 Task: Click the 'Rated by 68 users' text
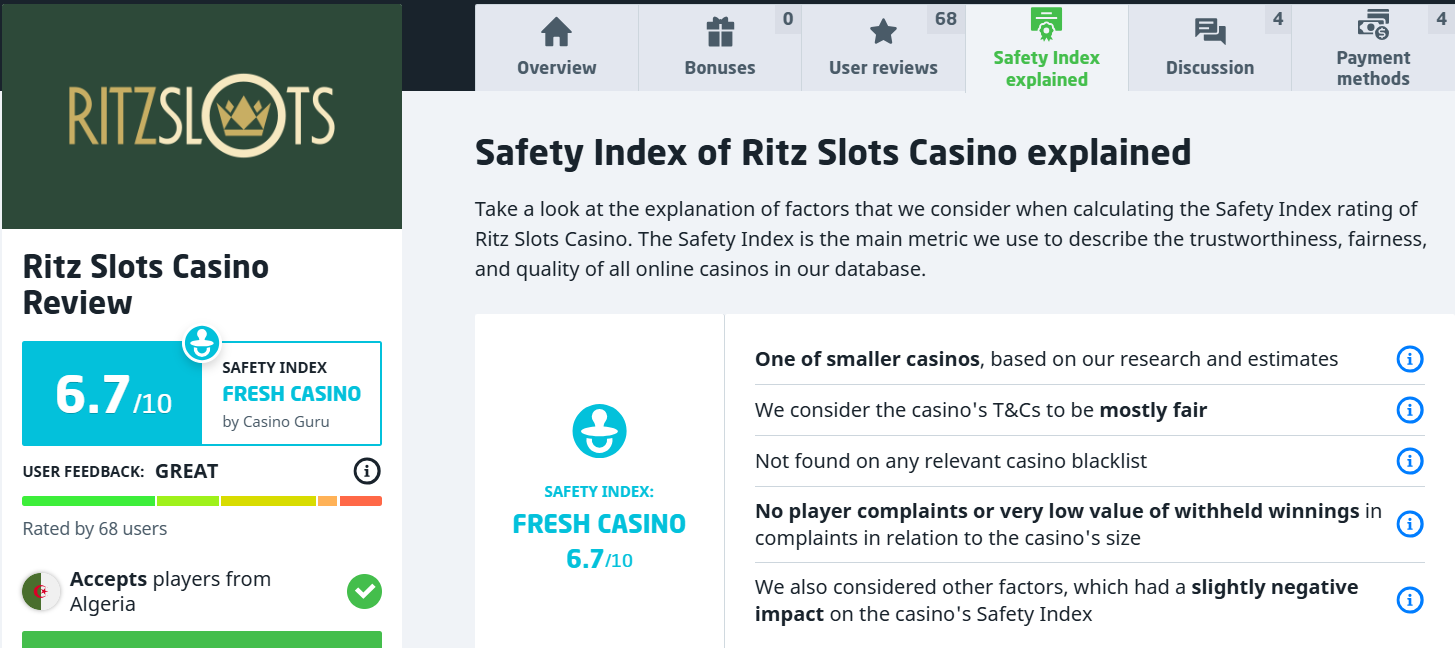(x=95, y=529)
